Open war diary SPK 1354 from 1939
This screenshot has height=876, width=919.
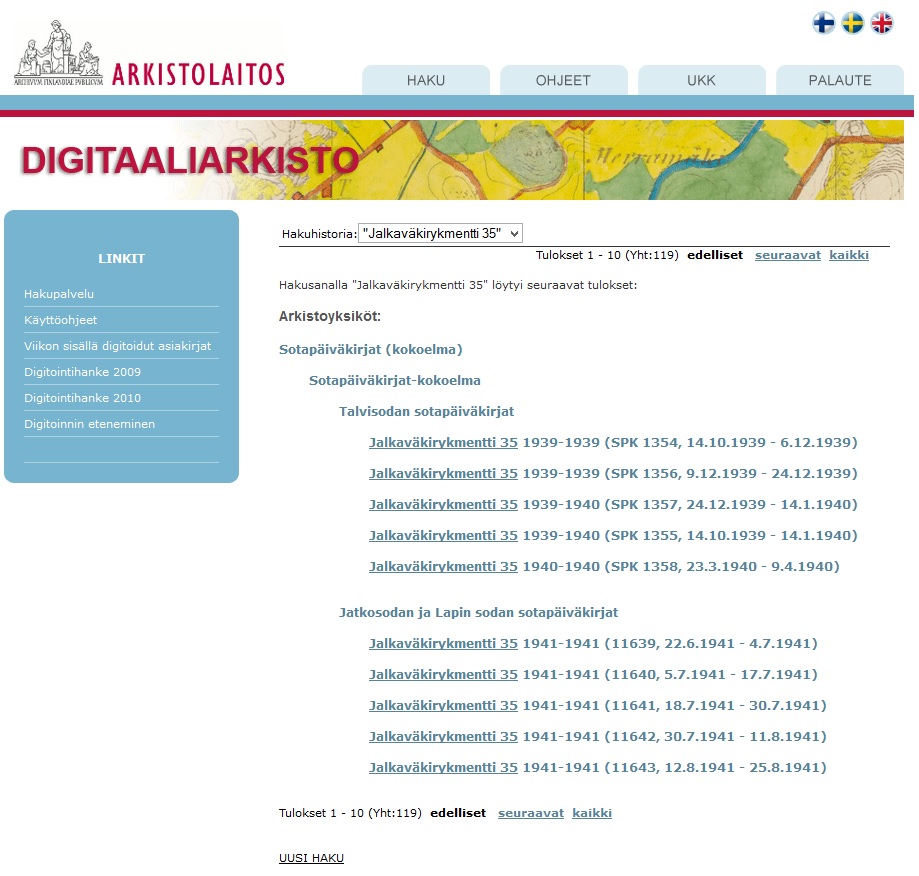(x=443, y=442)
